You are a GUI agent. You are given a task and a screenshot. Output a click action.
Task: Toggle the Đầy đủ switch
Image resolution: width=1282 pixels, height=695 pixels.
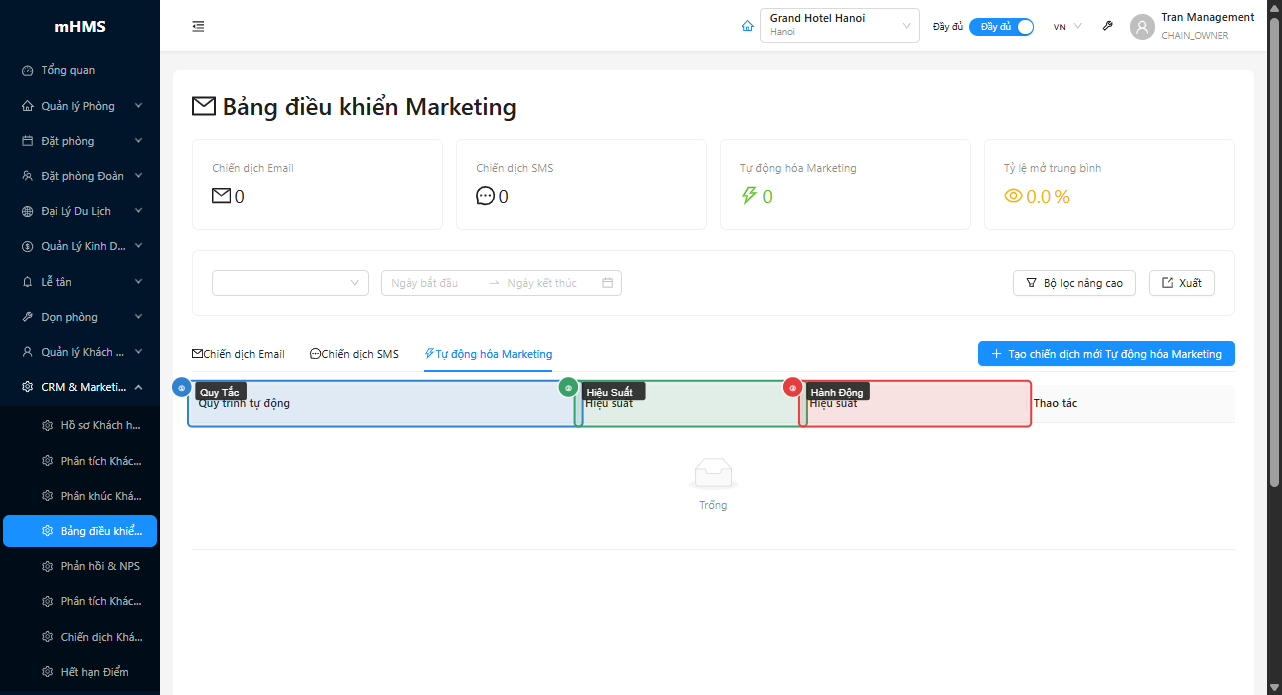coord(1001,27)
